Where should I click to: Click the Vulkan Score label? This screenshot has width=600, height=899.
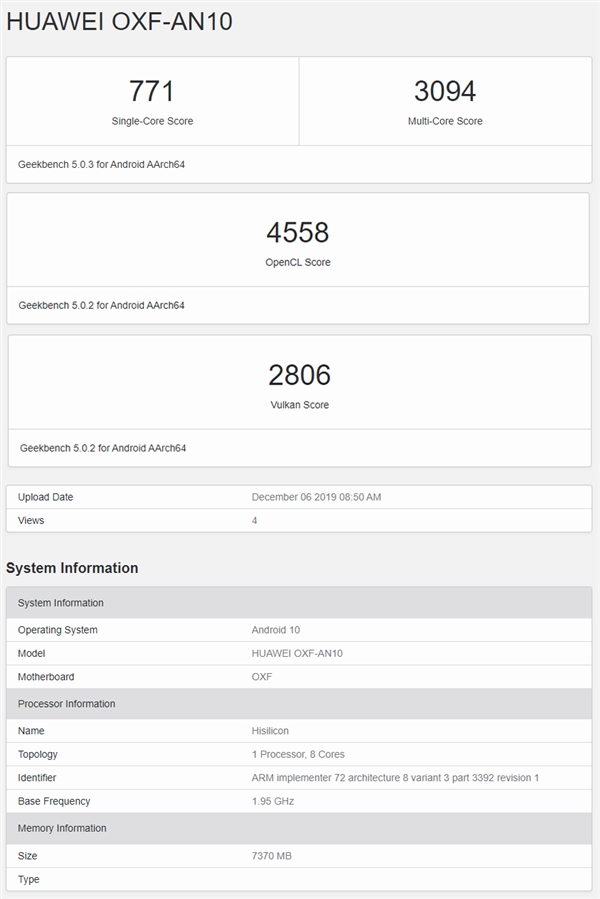299,405
